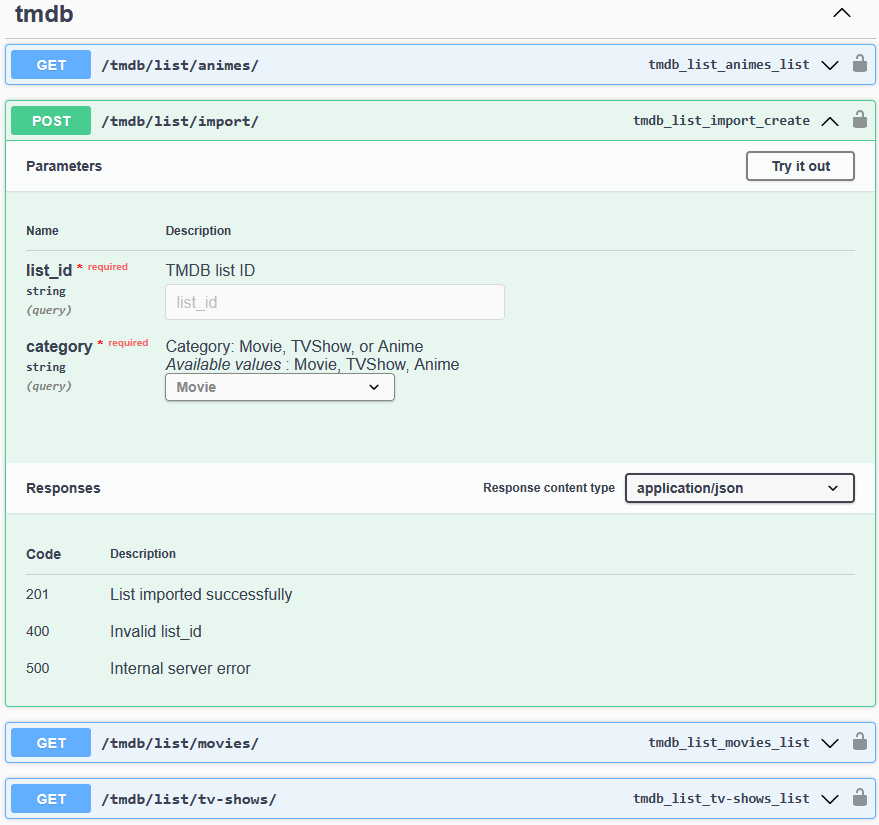The image size is (879, 825).
Task: Click the GET badge for /tmdb/list/tv-shows/
Action: 51,799
